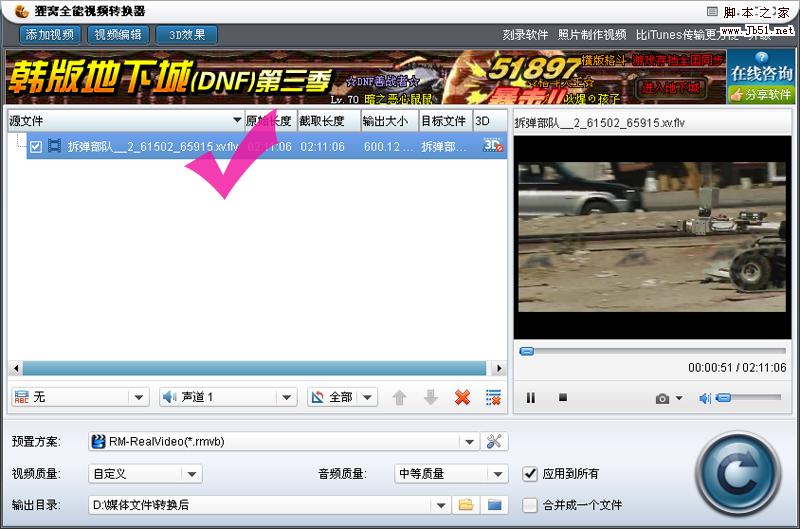Click the video preview frame

[x=652, y=237]
